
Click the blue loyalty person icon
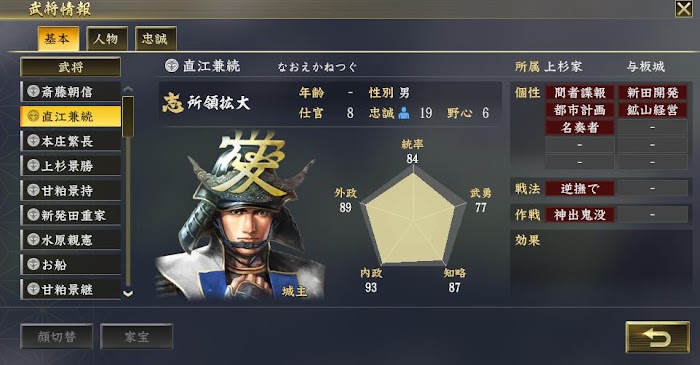click(404, 113)
